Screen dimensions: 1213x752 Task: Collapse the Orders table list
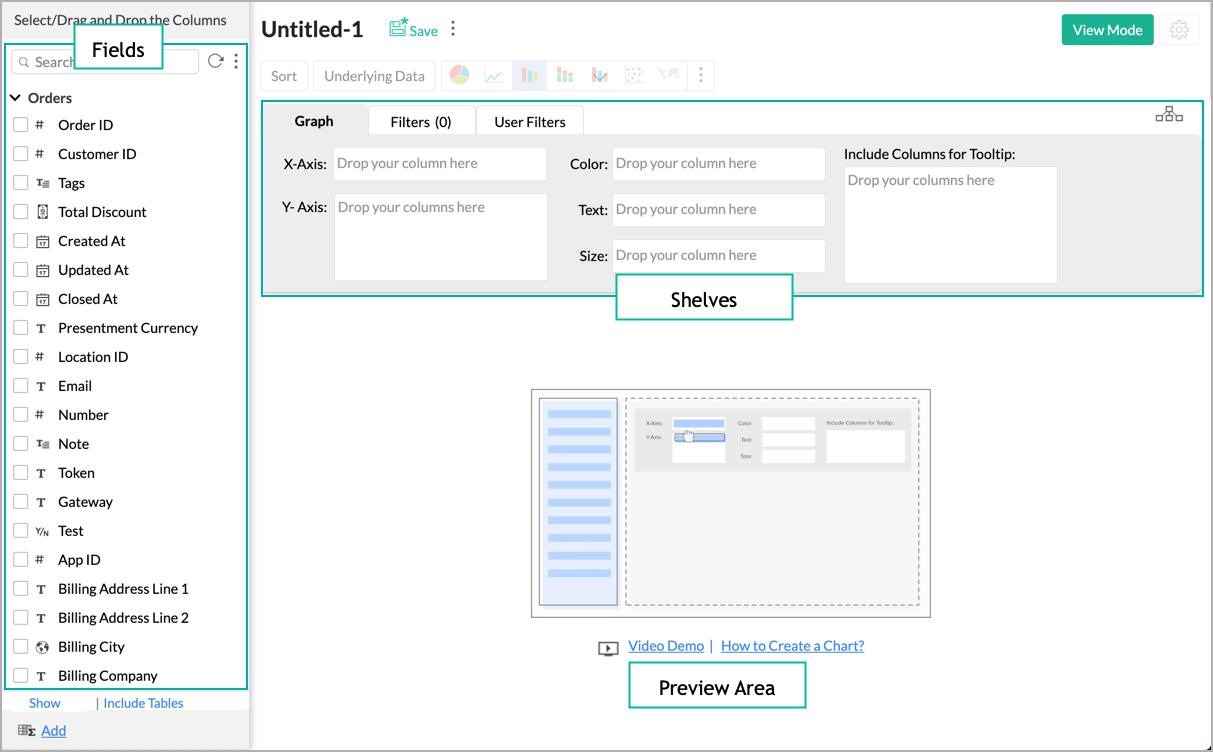[x=15, y=97]
